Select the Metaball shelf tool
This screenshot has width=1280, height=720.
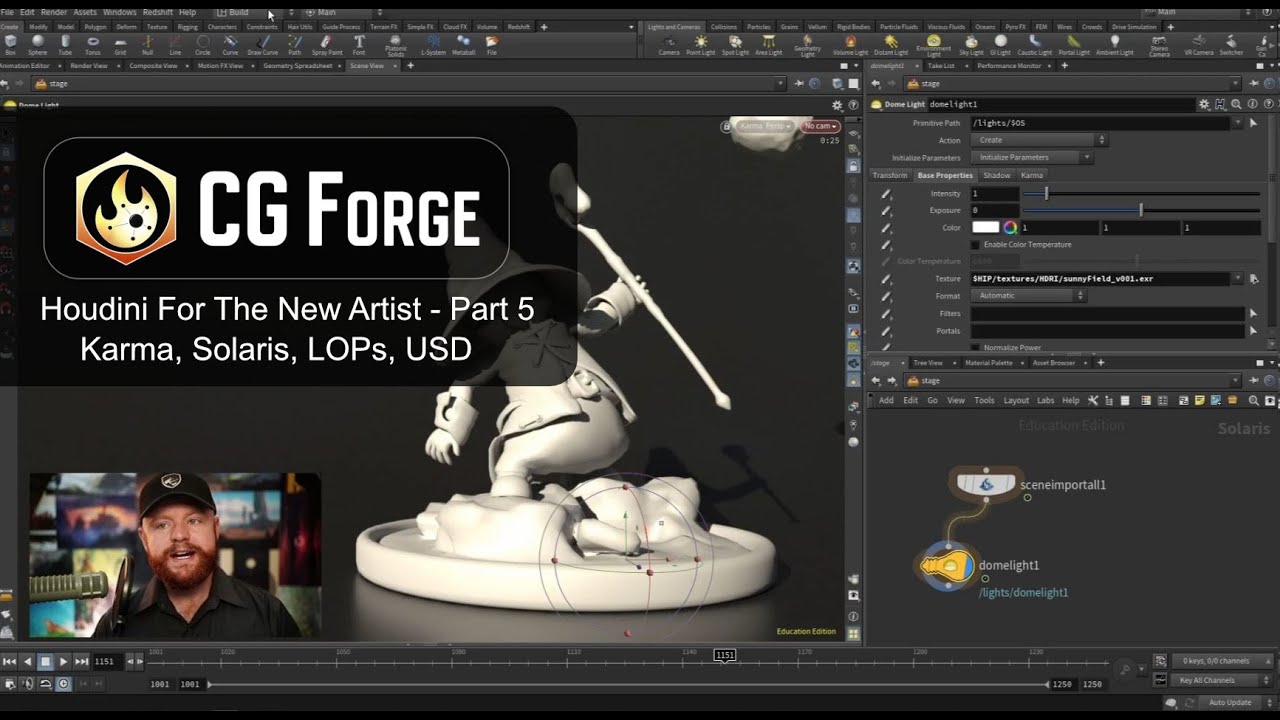coord(464,44)
